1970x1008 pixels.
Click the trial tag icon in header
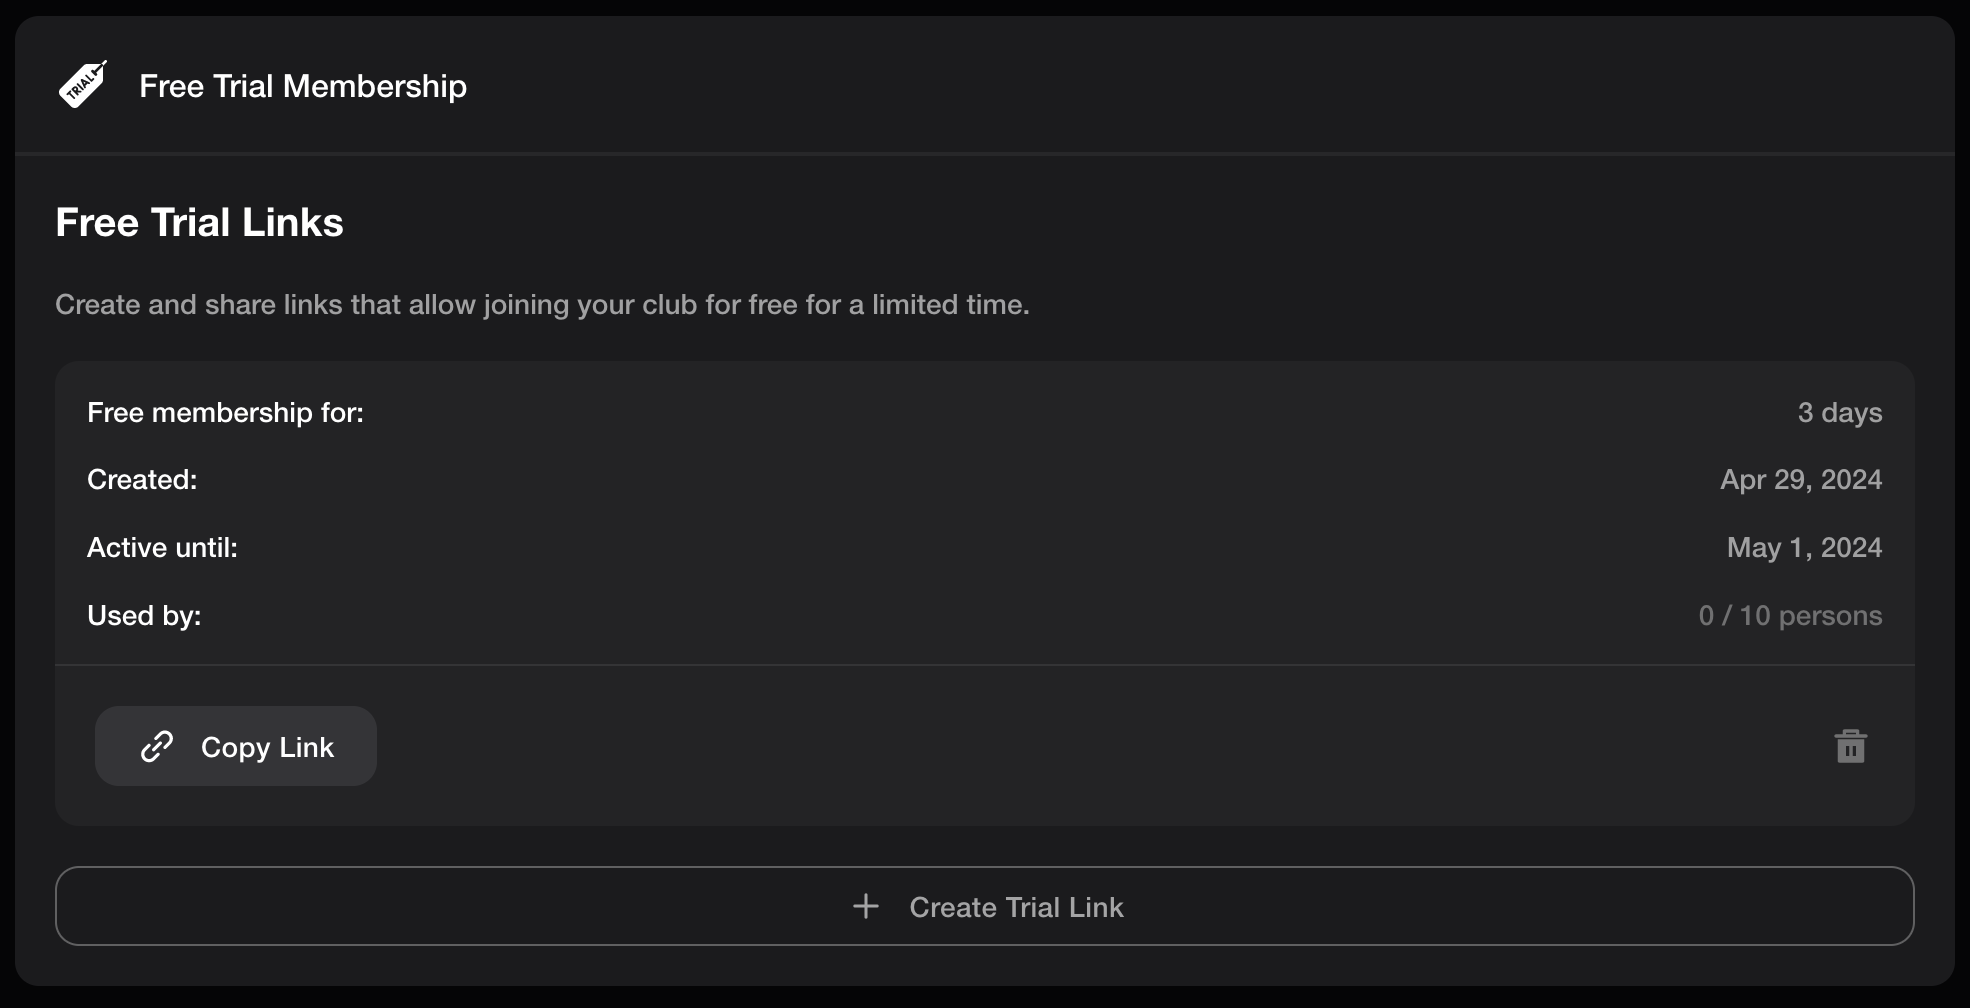pyautogui.click(x=83, y=85)
